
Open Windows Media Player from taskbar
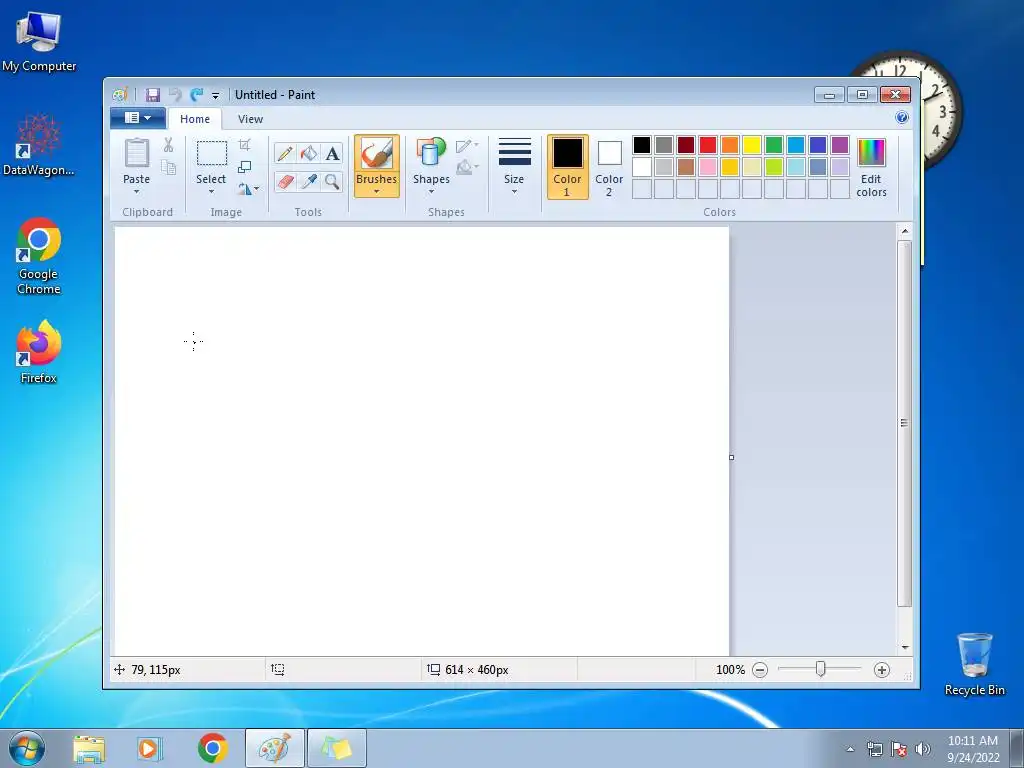click(150, 749)
